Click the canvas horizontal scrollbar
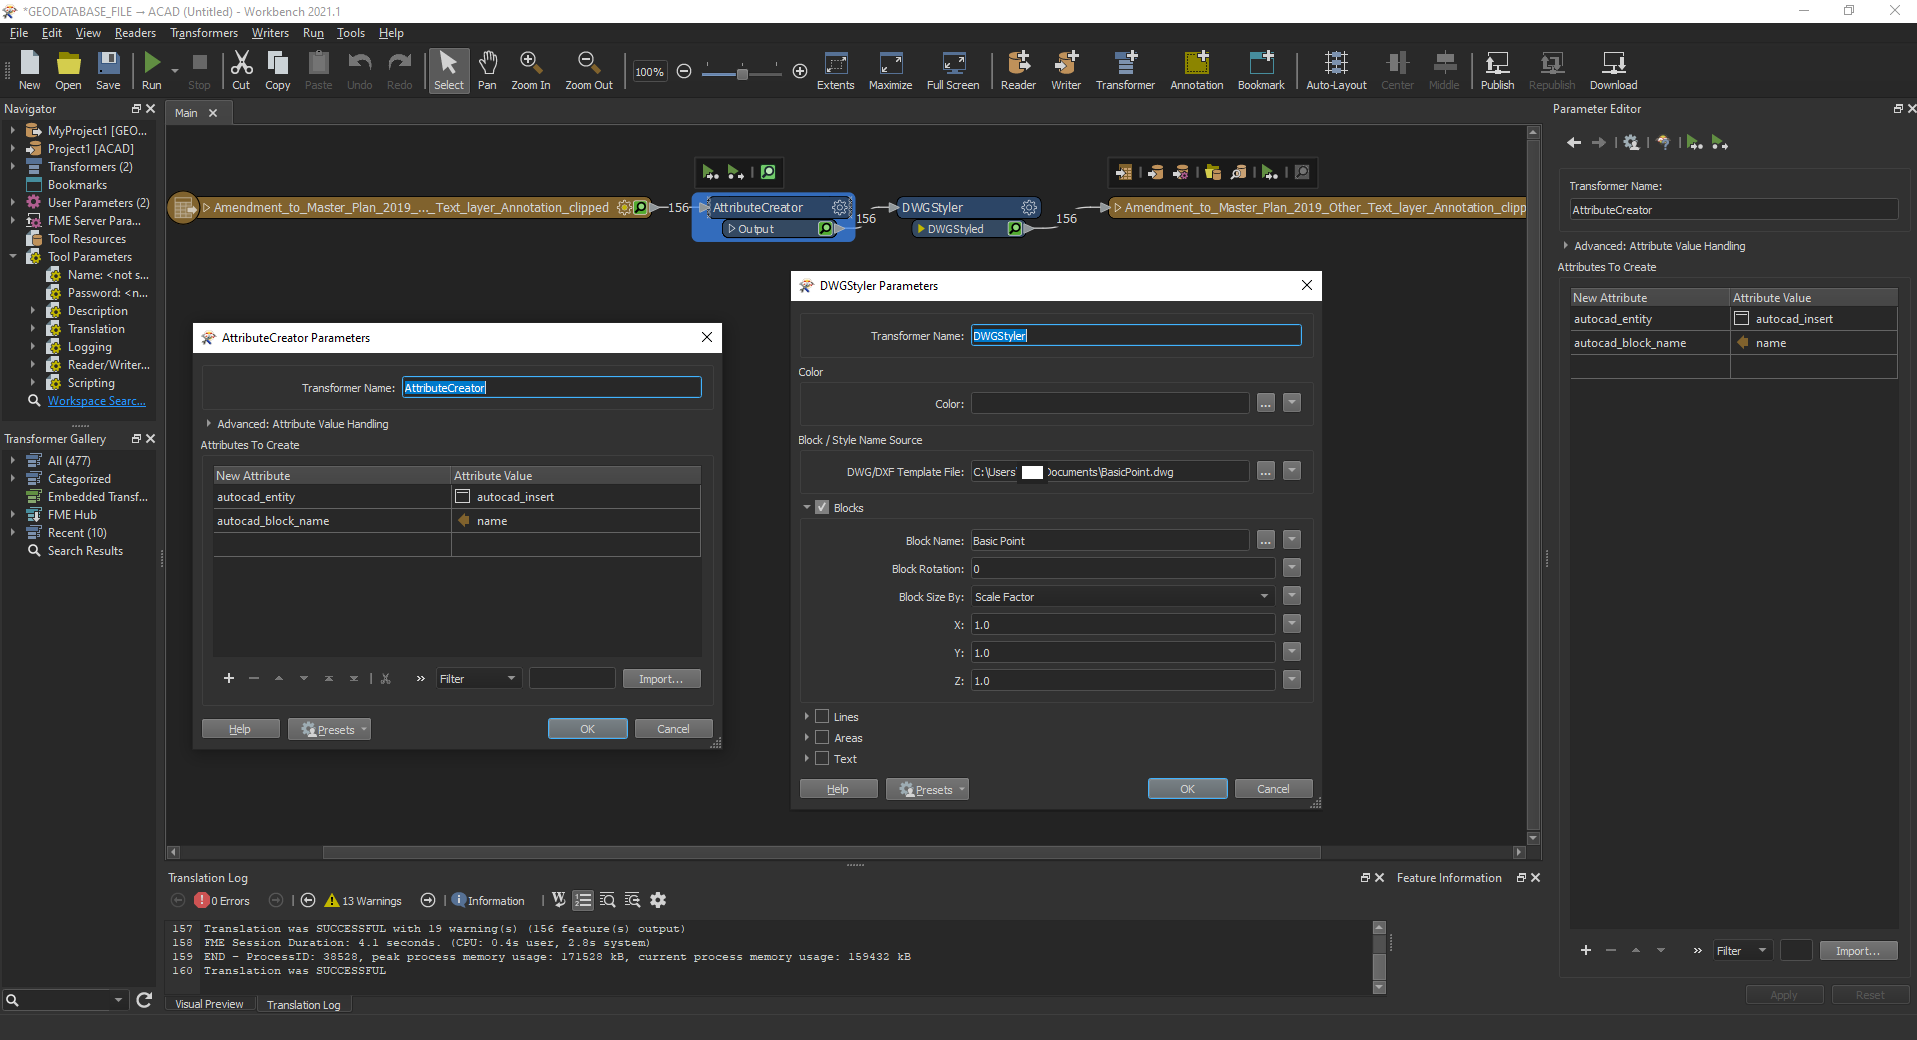1917x1040 pixels. (x=821, y=853)
